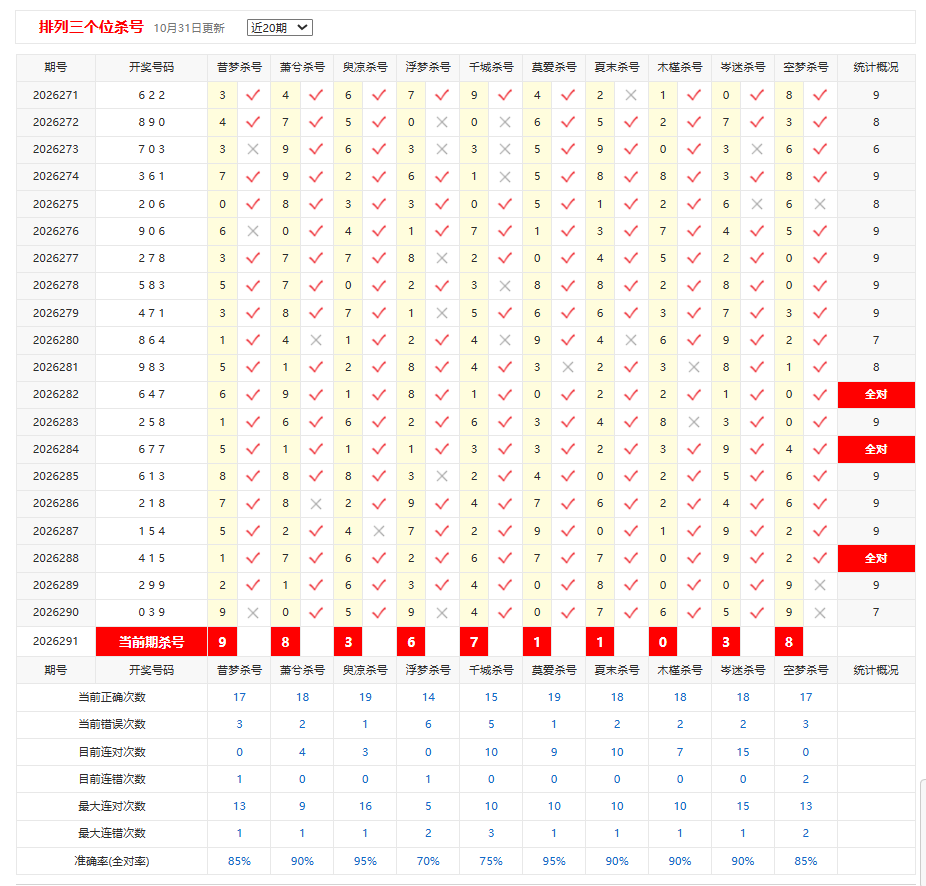Click the X mark for 千城杀号 in row 2026274
The image size is (926, 886).
pyautogui.click(x=505, y=177)
